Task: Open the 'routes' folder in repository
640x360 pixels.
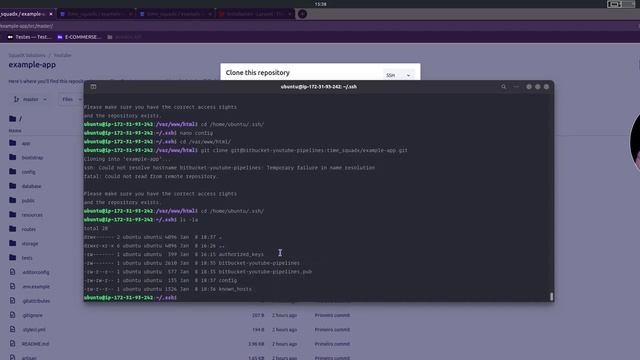Action: click(x=29, y=229)
